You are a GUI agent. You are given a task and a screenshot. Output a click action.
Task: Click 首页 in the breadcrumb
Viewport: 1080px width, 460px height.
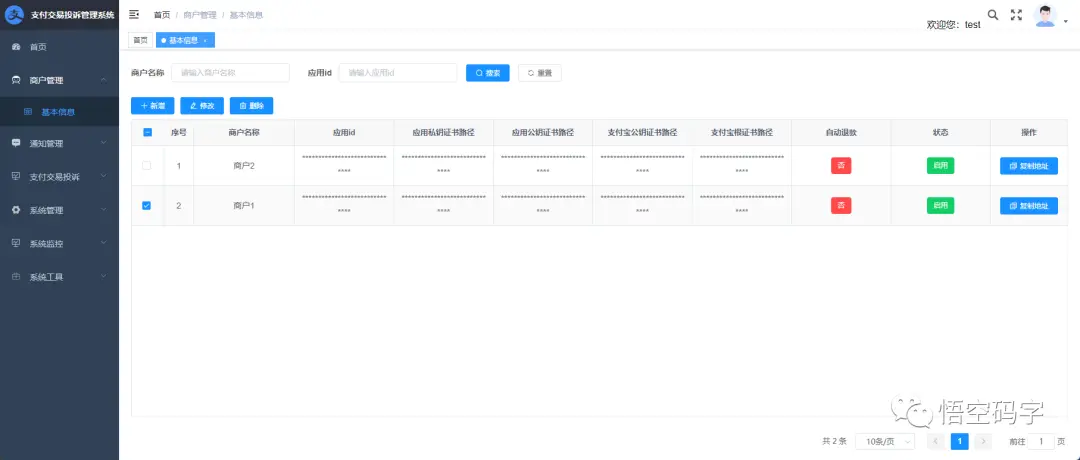point(162,14)
